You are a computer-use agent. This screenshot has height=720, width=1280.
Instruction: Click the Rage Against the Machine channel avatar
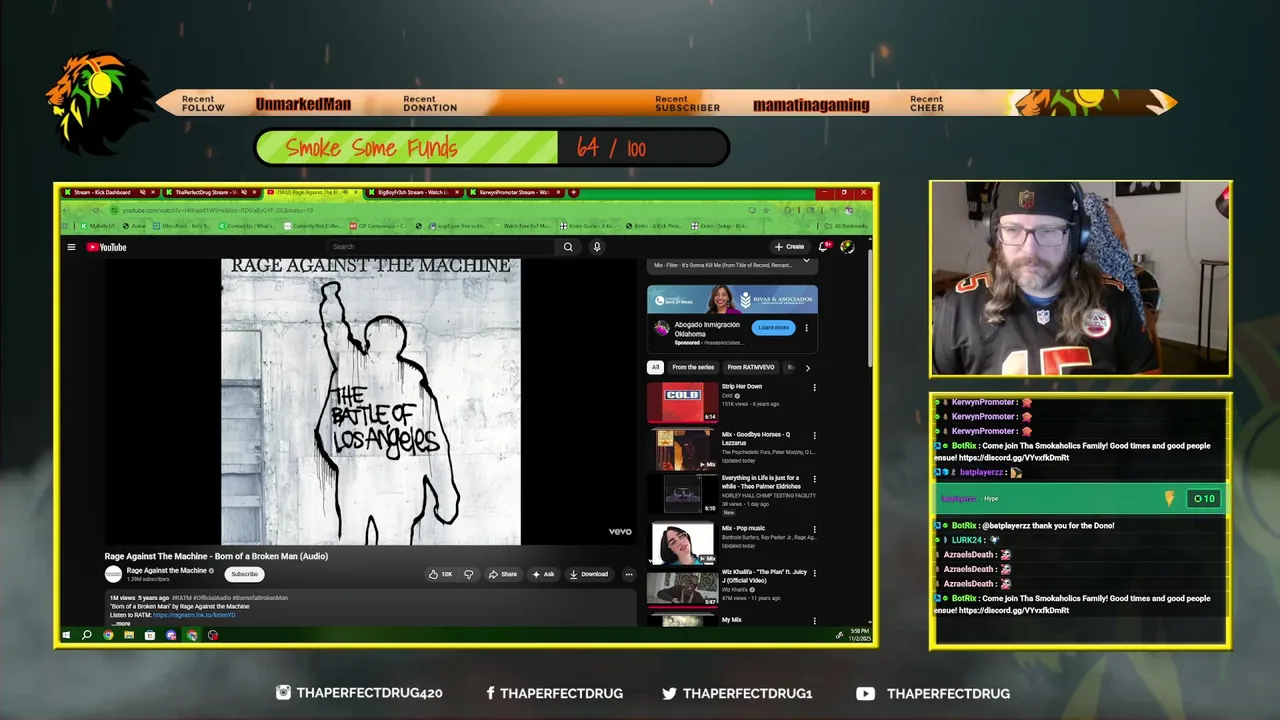[x=113, y=574]
